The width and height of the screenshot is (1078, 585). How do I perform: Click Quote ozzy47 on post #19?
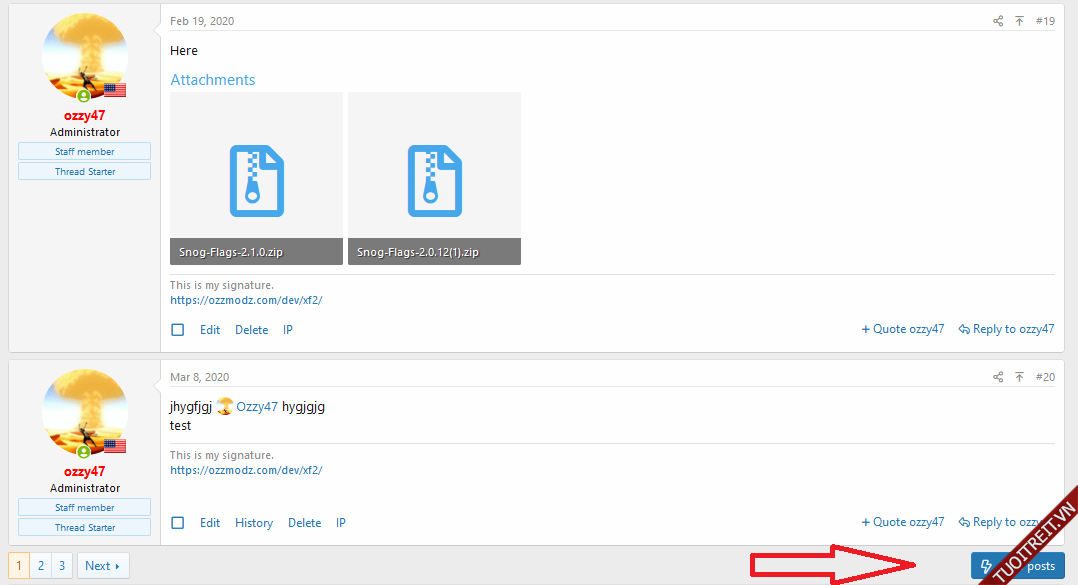click(903, 329)
